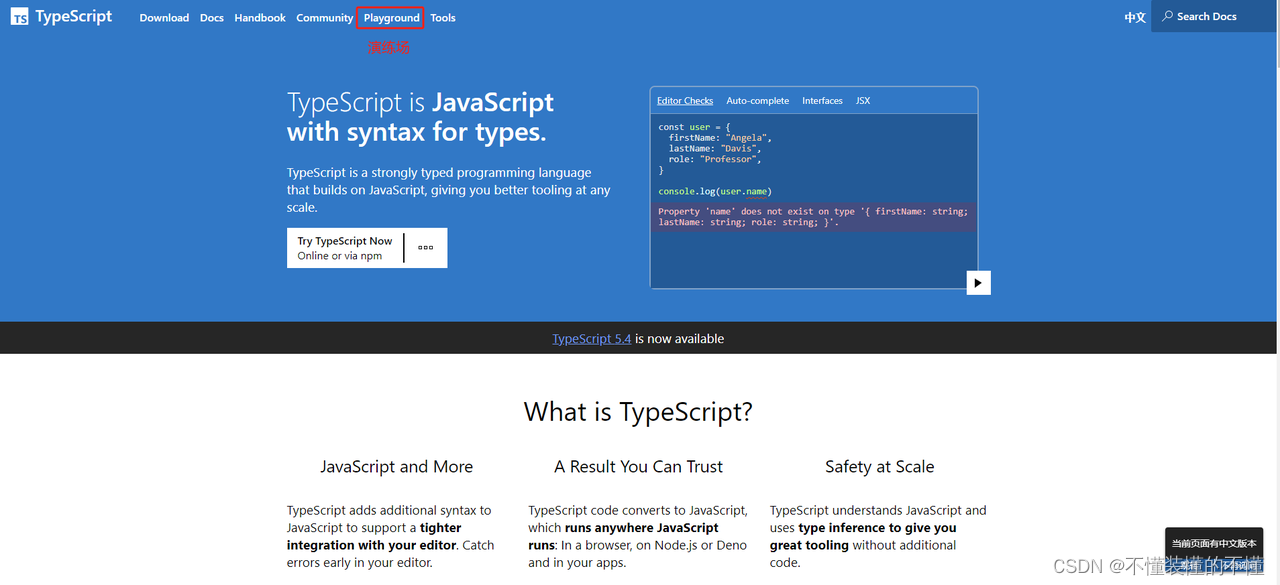This screenshot has width=1280, height=585.
Task: Select the Editor Checks tab
Action: coord(685,101)
